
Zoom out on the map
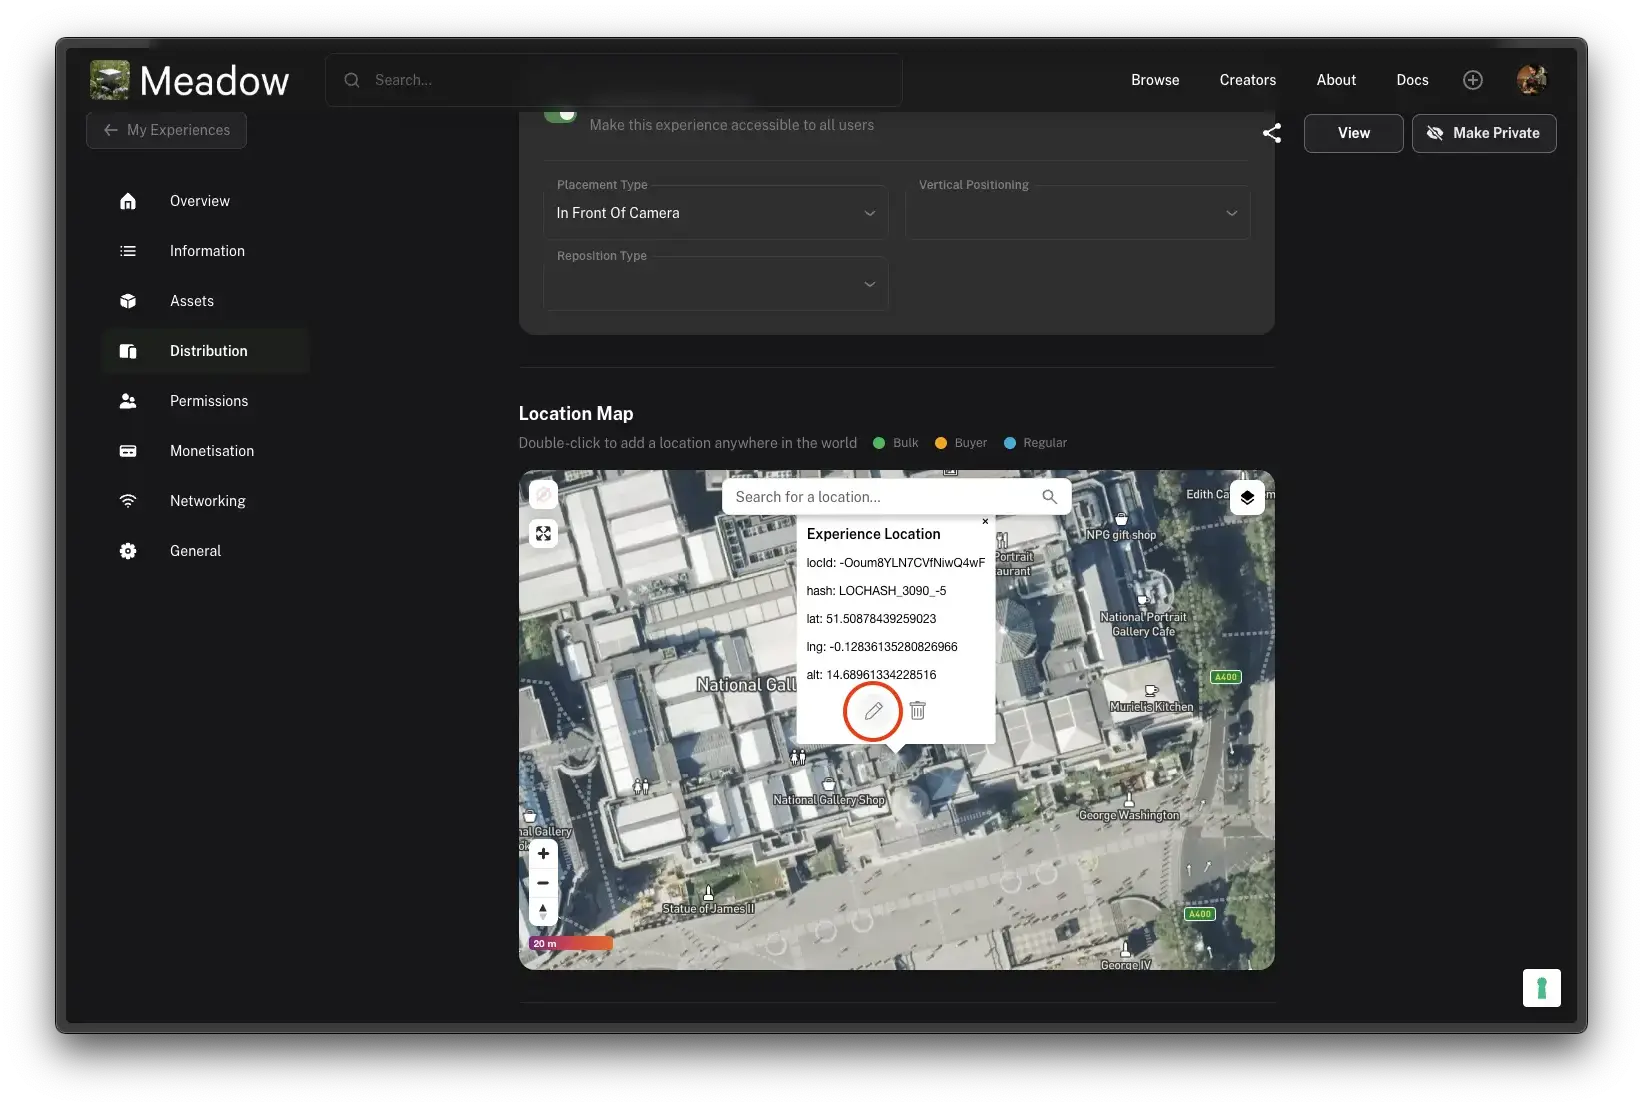543,883
